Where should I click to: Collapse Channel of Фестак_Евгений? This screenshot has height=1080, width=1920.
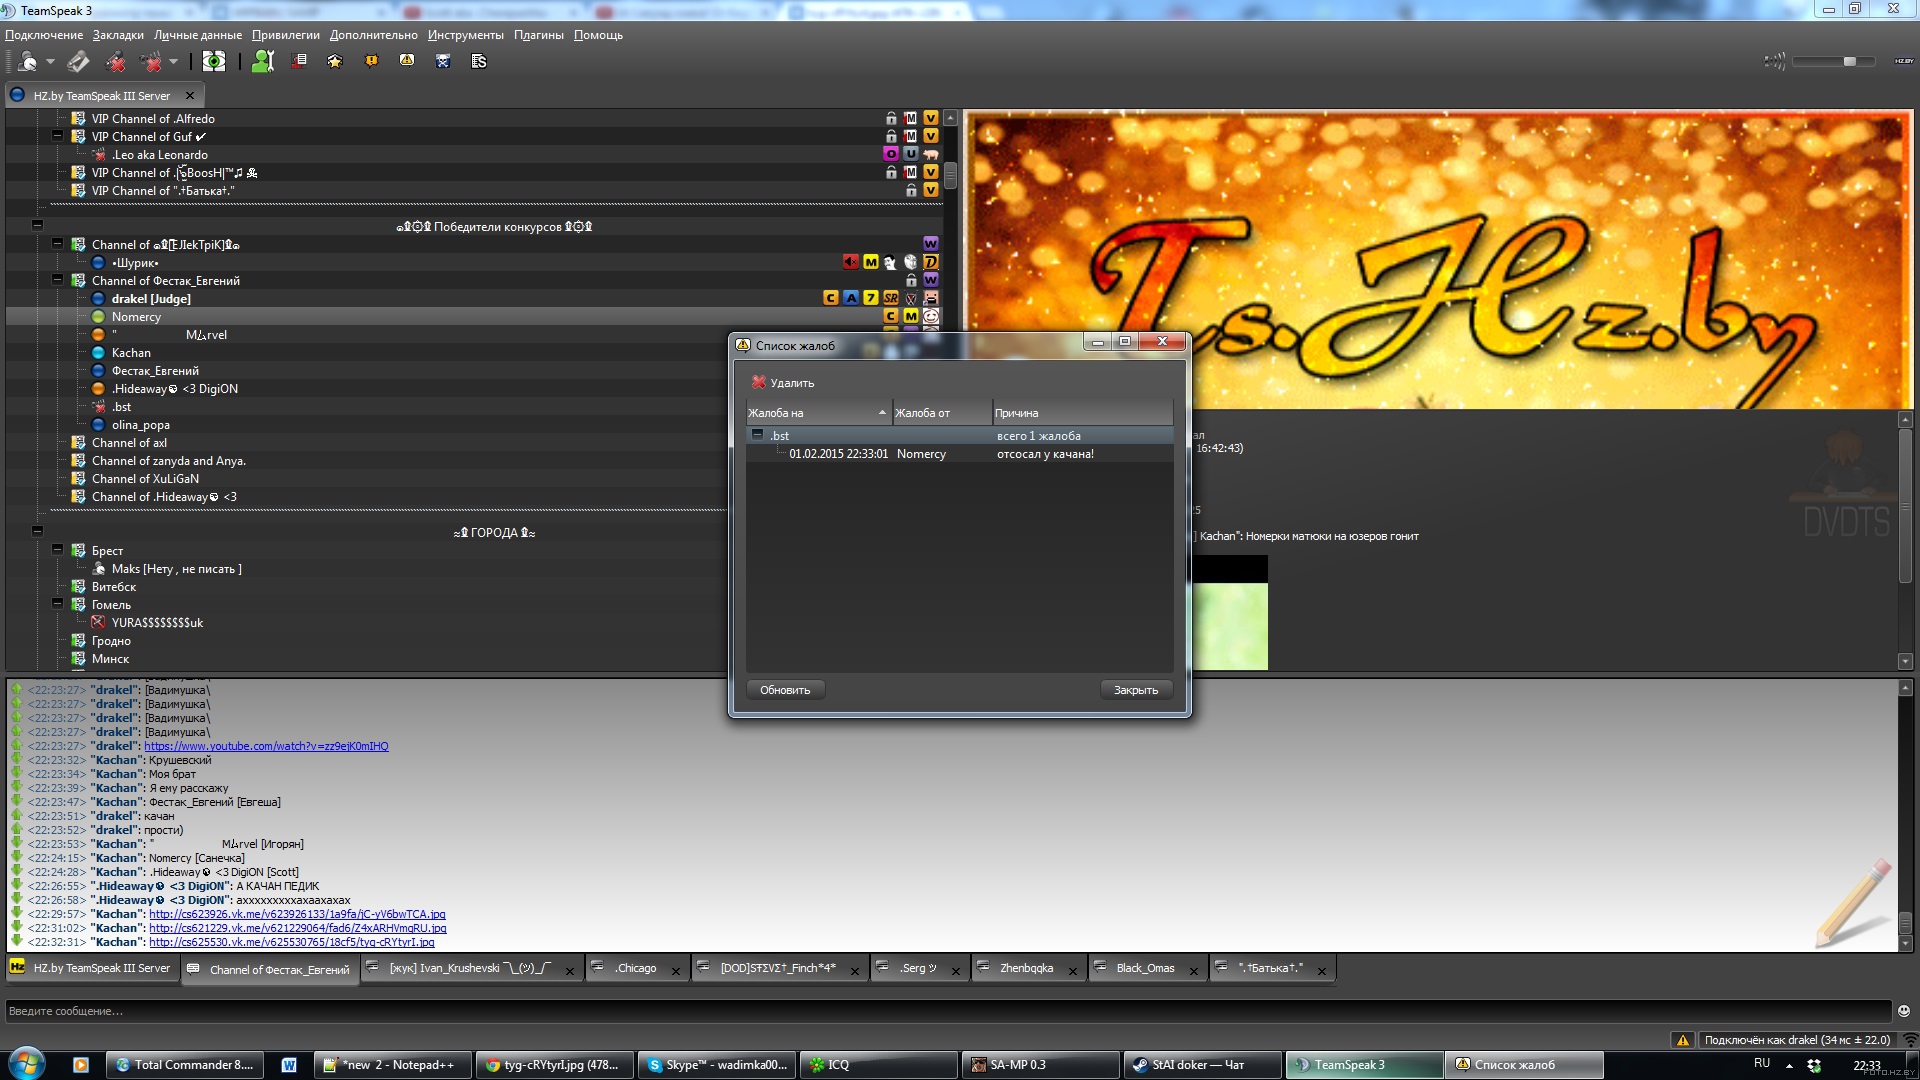[57, 280]
